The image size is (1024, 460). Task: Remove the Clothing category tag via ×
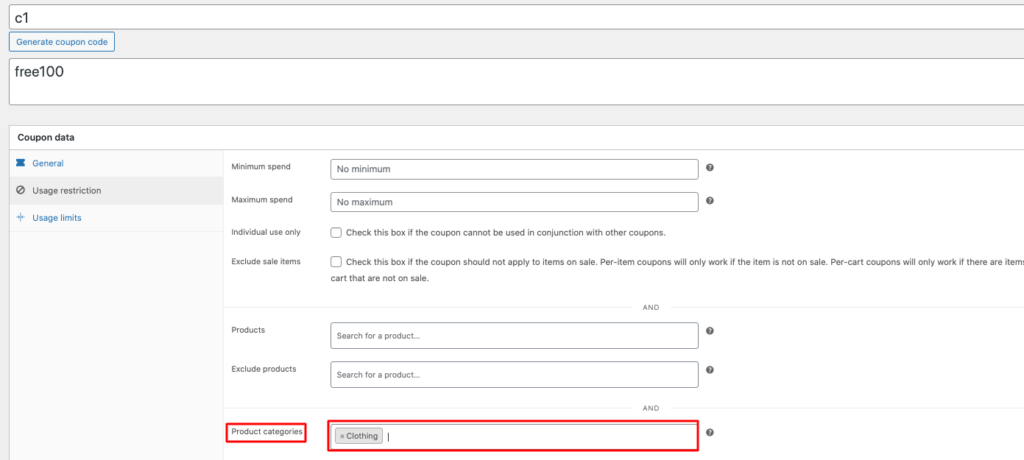pyautogui.click(x=342, y=436)
